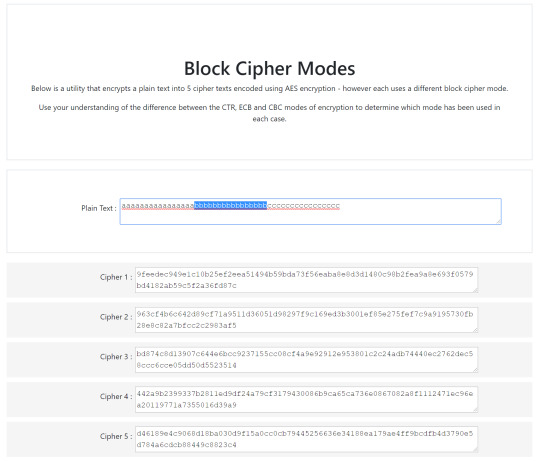Click the highlighted bbbb text selection
This screenshot has width=540, height=461.
pyautogui.click(x=230, y=206)
